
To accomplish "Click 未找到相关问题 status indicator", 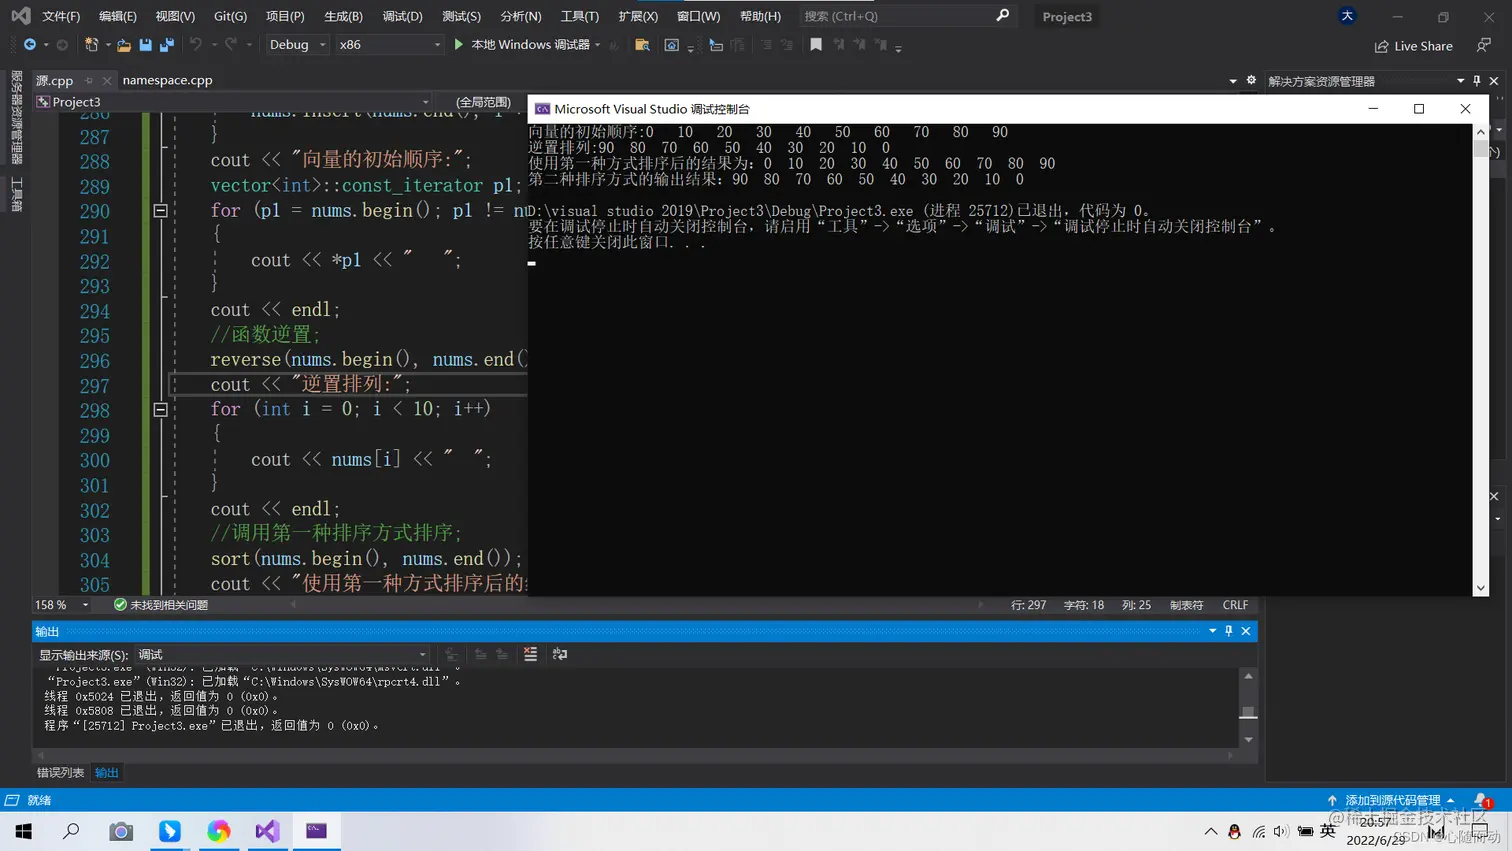I will [161, 605].
